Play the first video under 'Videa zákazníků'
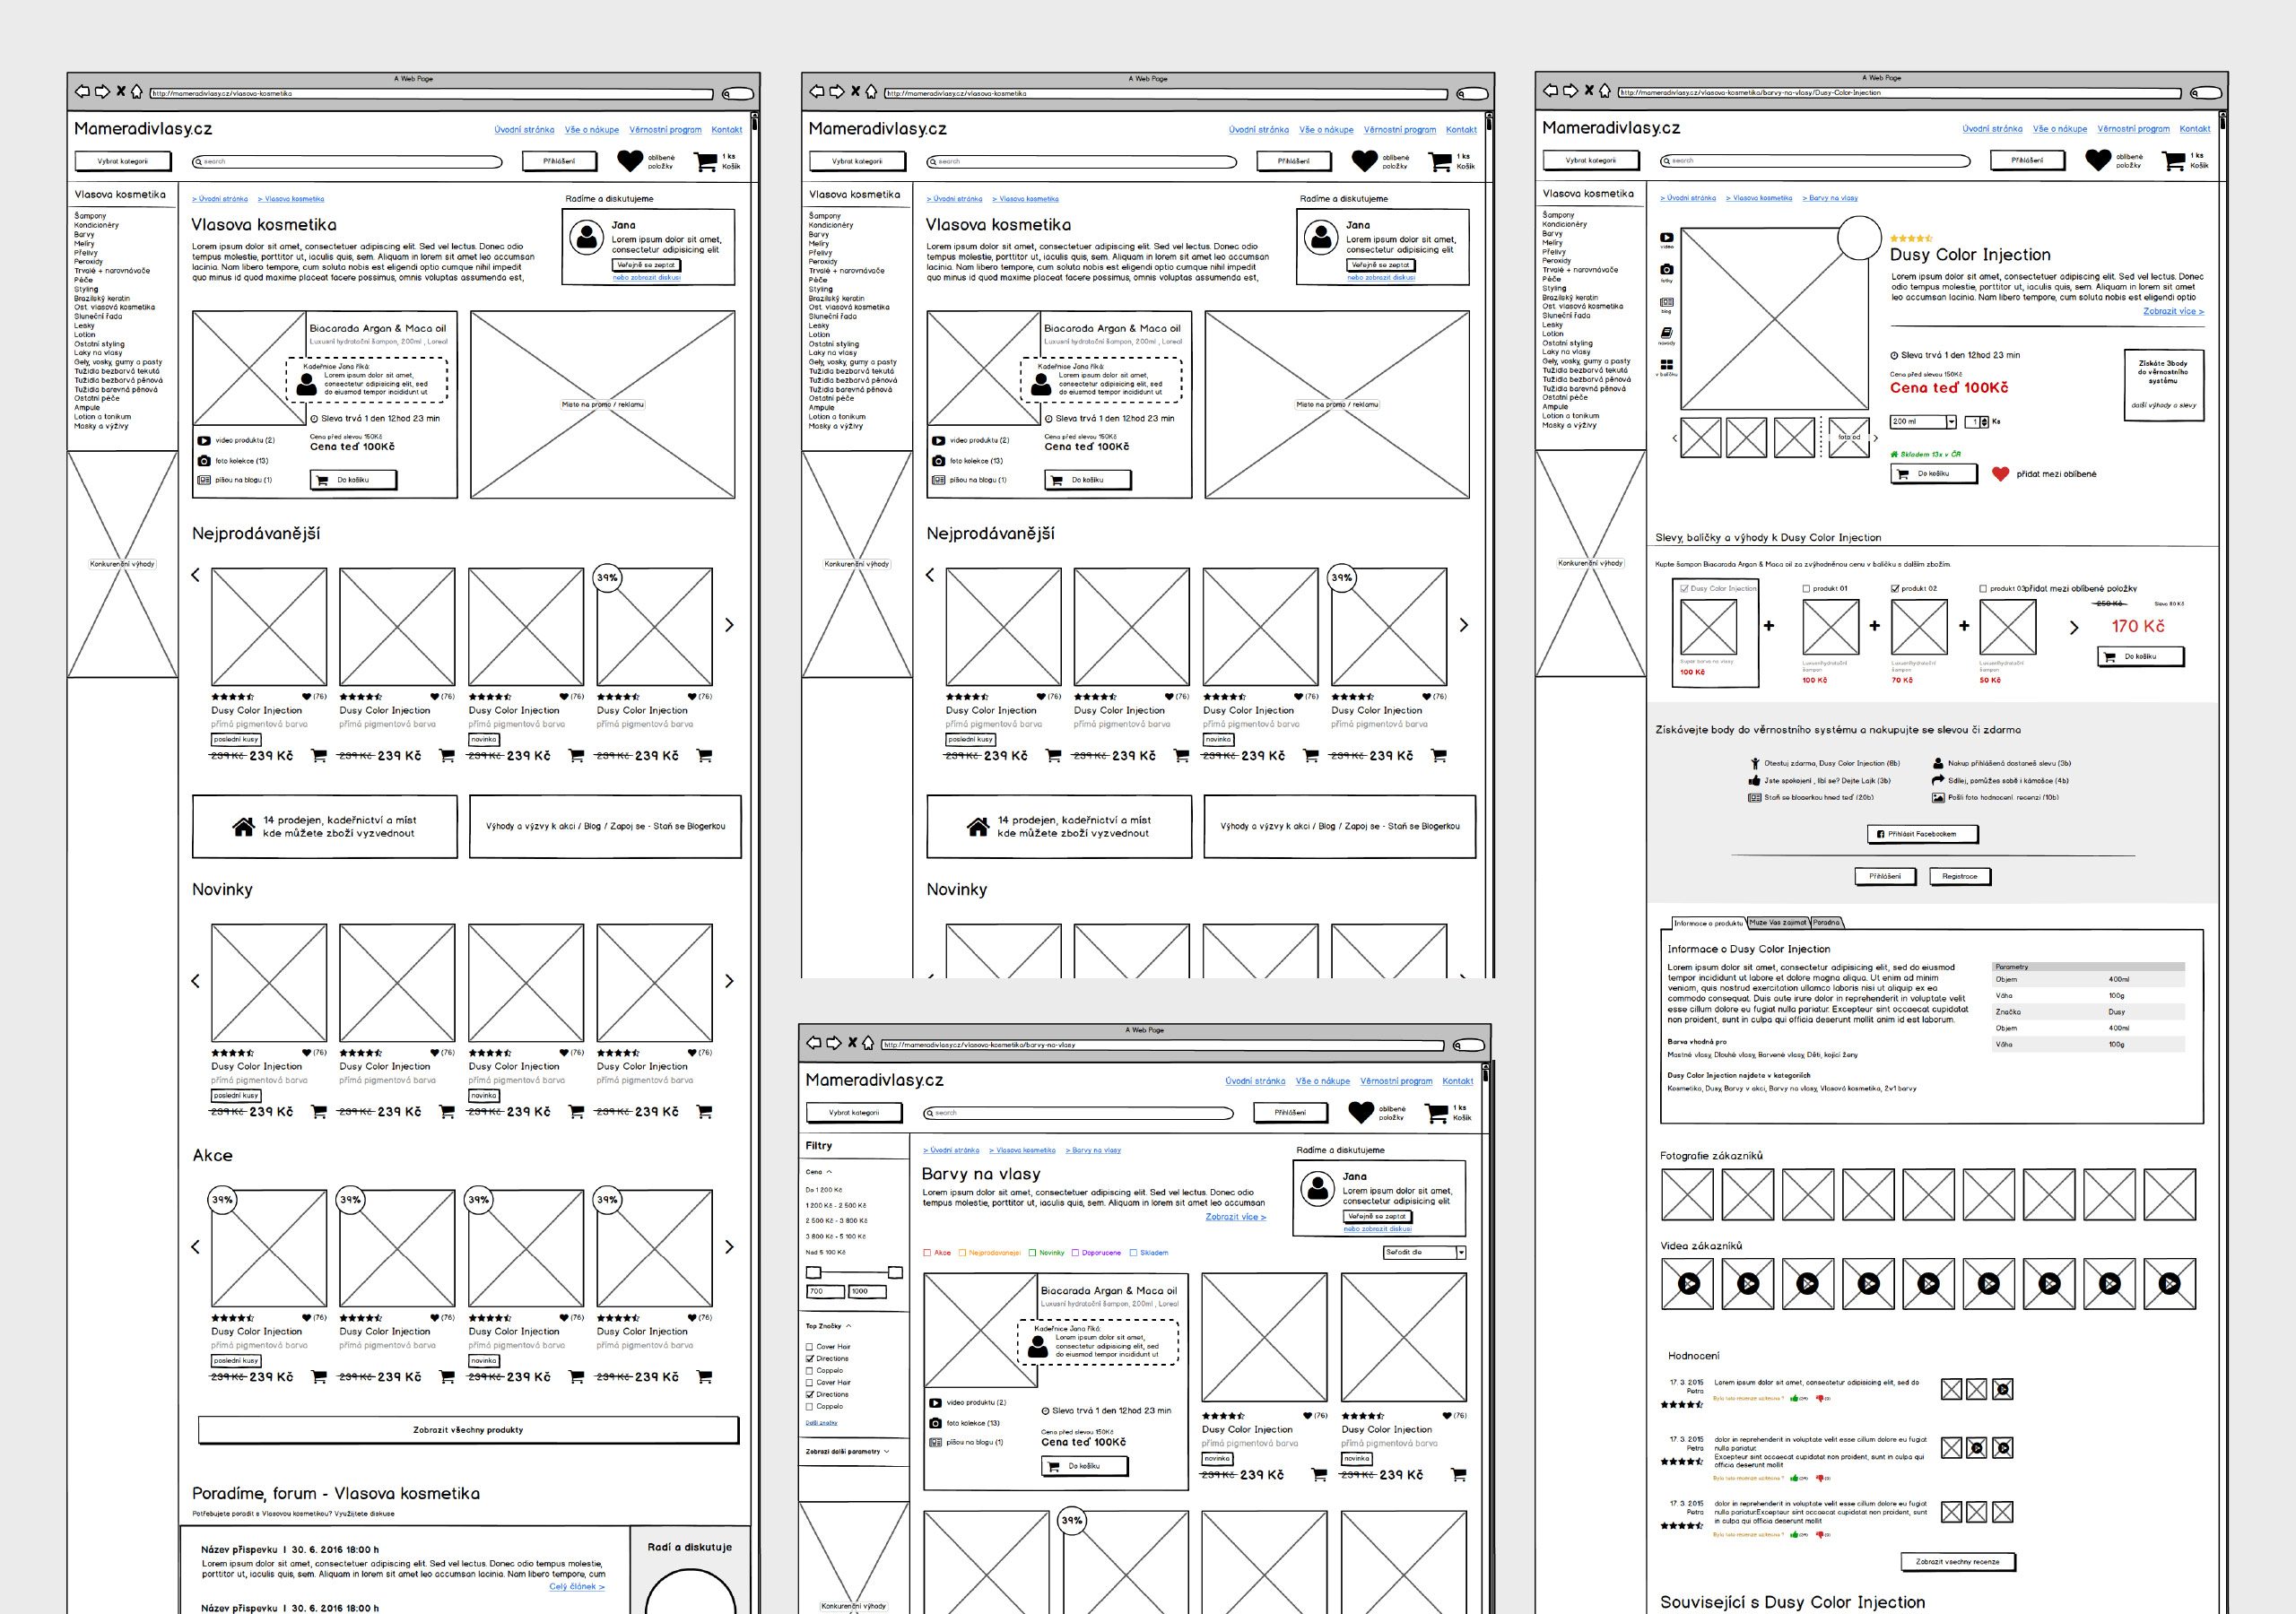The image size is (2296, 1614). (x=1688, y=1284)
